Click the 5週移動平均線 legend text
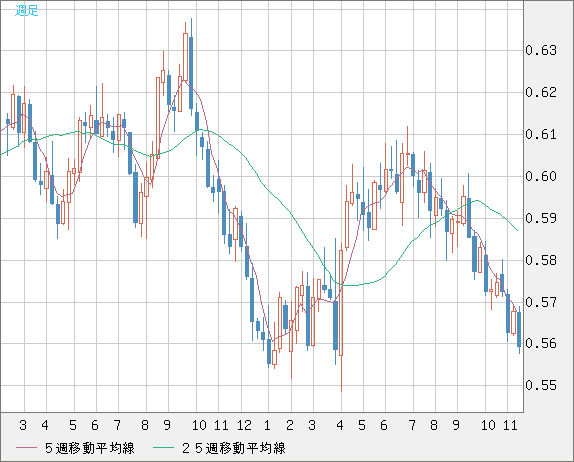The width and height of the screenshot is (574, 462). [90, 448]
